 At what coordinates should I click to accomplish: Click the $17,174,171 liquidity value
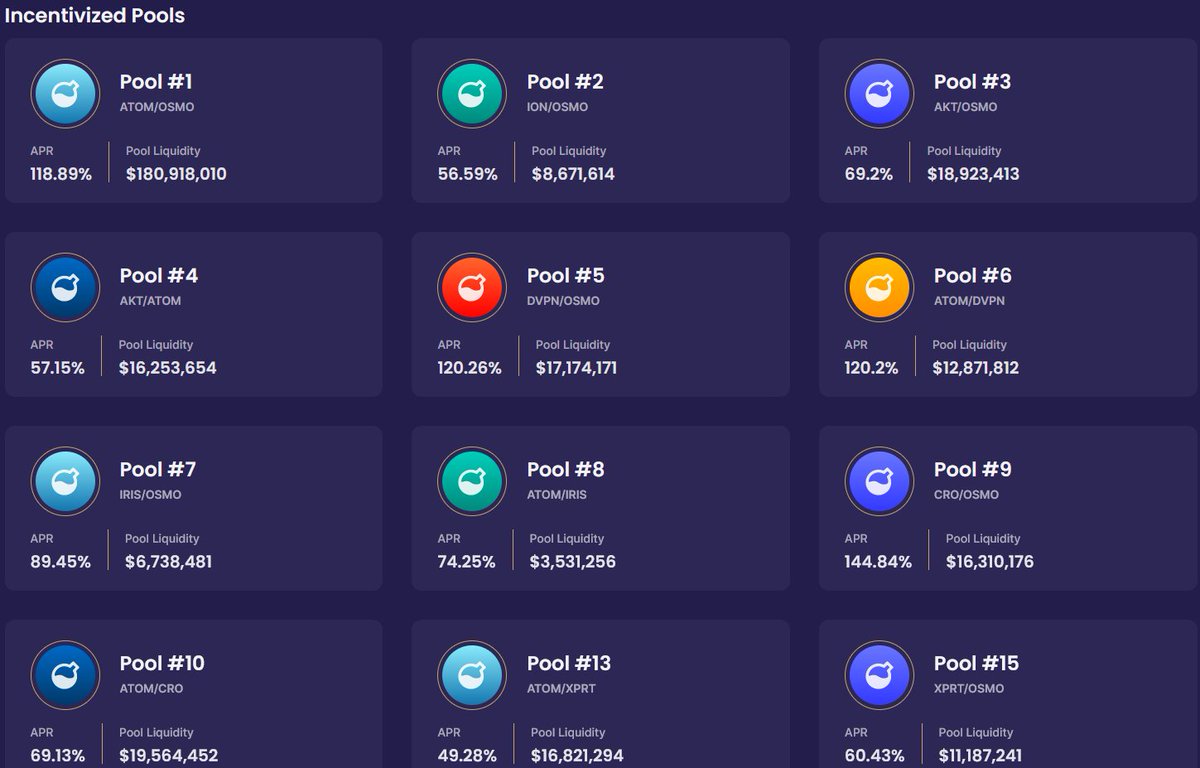(x=576, y=368)
